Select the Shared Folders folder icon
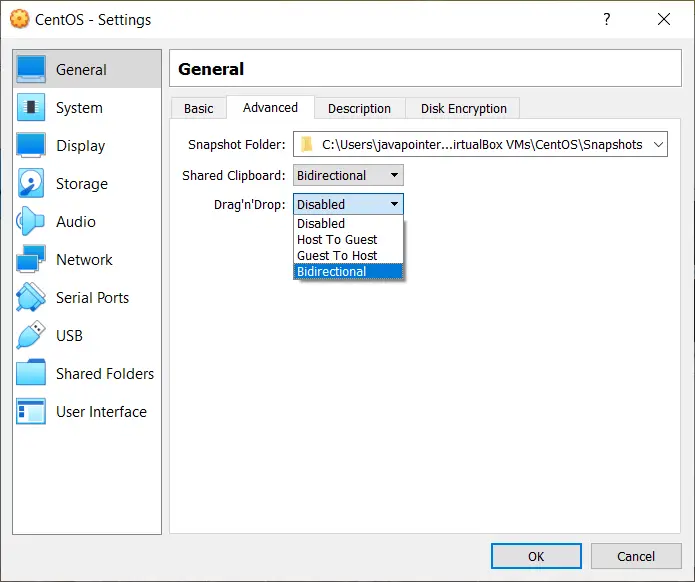The image size is (695, 582). tap(31, 372)
